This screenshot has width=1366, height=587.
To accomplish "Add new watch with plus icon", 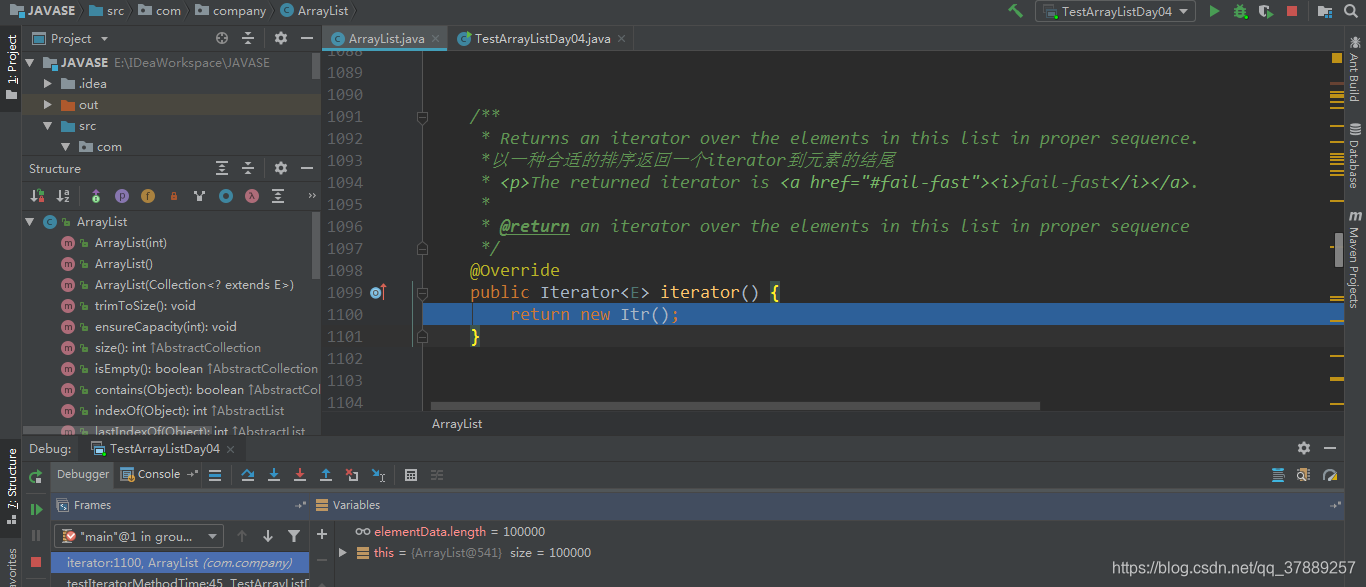I will [x=321, y=534].
